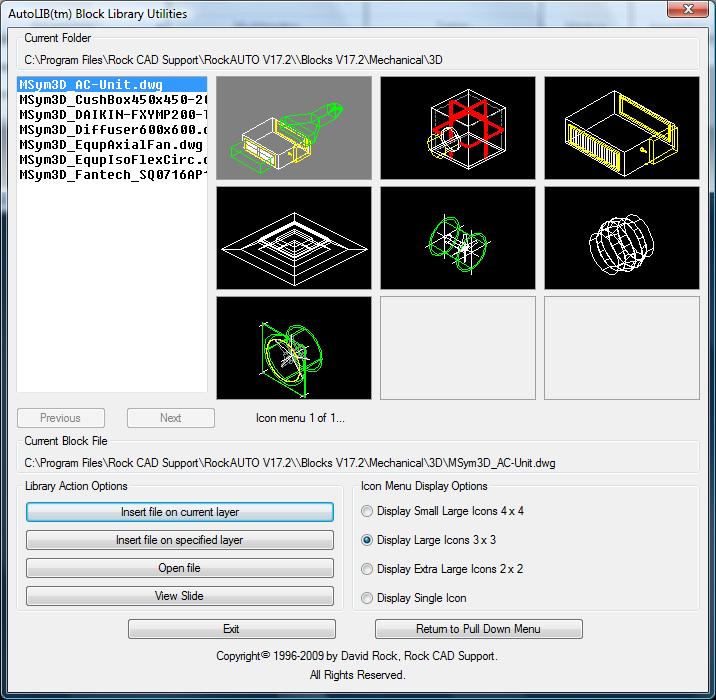This screenshot has width=716, height=700.
Task: Click the 'Icon menu 1 of 1...' label
Action: point(300,418)
